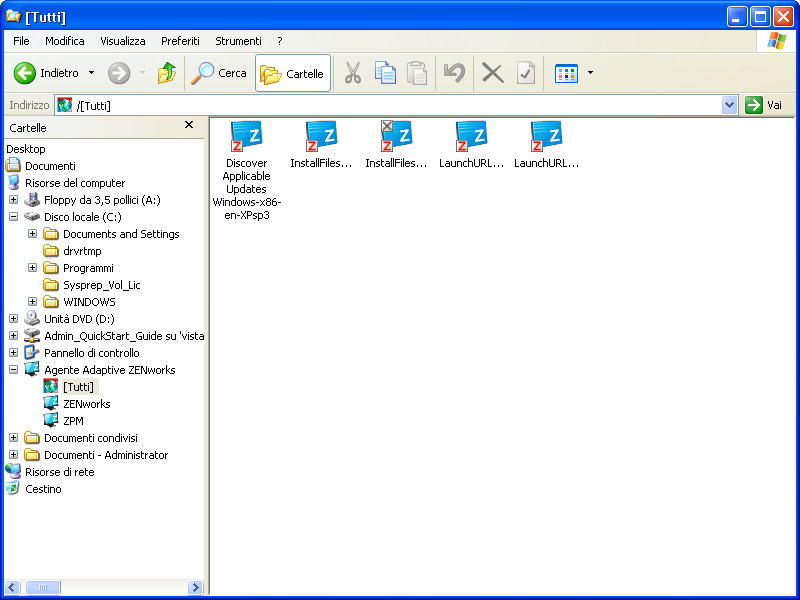Open the Preferiti menu
This screenshot has width=800, height=600.
click(180, 41)
